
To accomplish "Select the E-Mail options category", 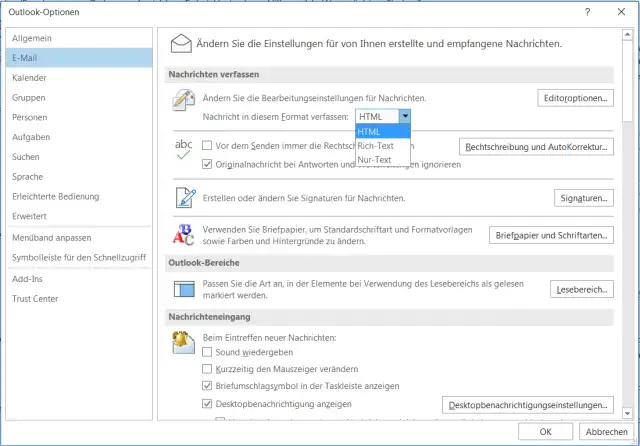I will [79, 58].
